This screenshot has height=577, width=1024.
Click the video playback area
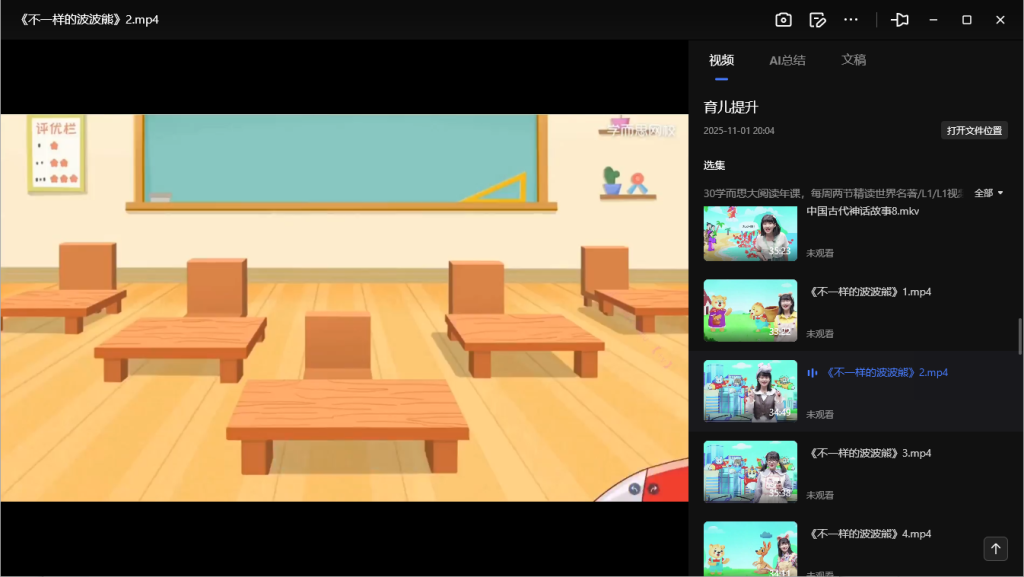[x=344, y=307]
